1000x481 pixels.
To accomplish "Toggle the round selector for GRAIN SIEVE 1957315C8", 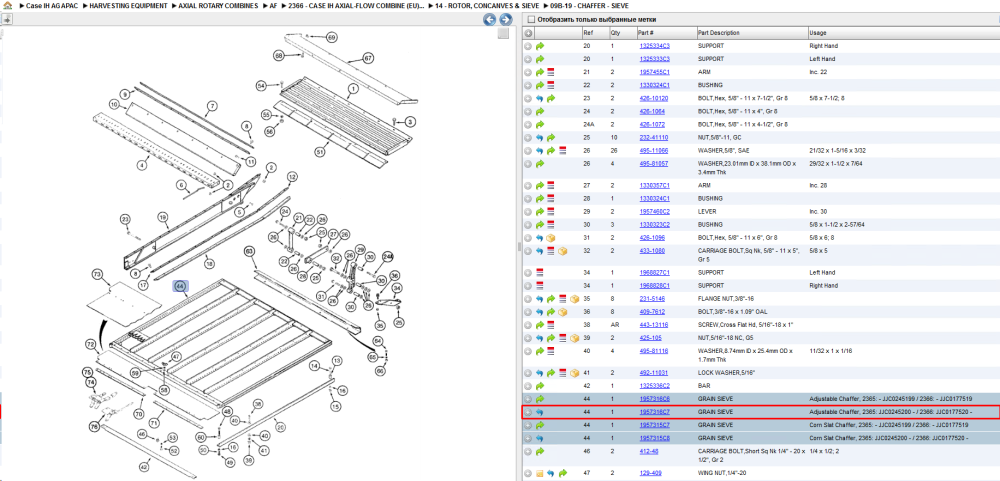I will click(528, 438).
